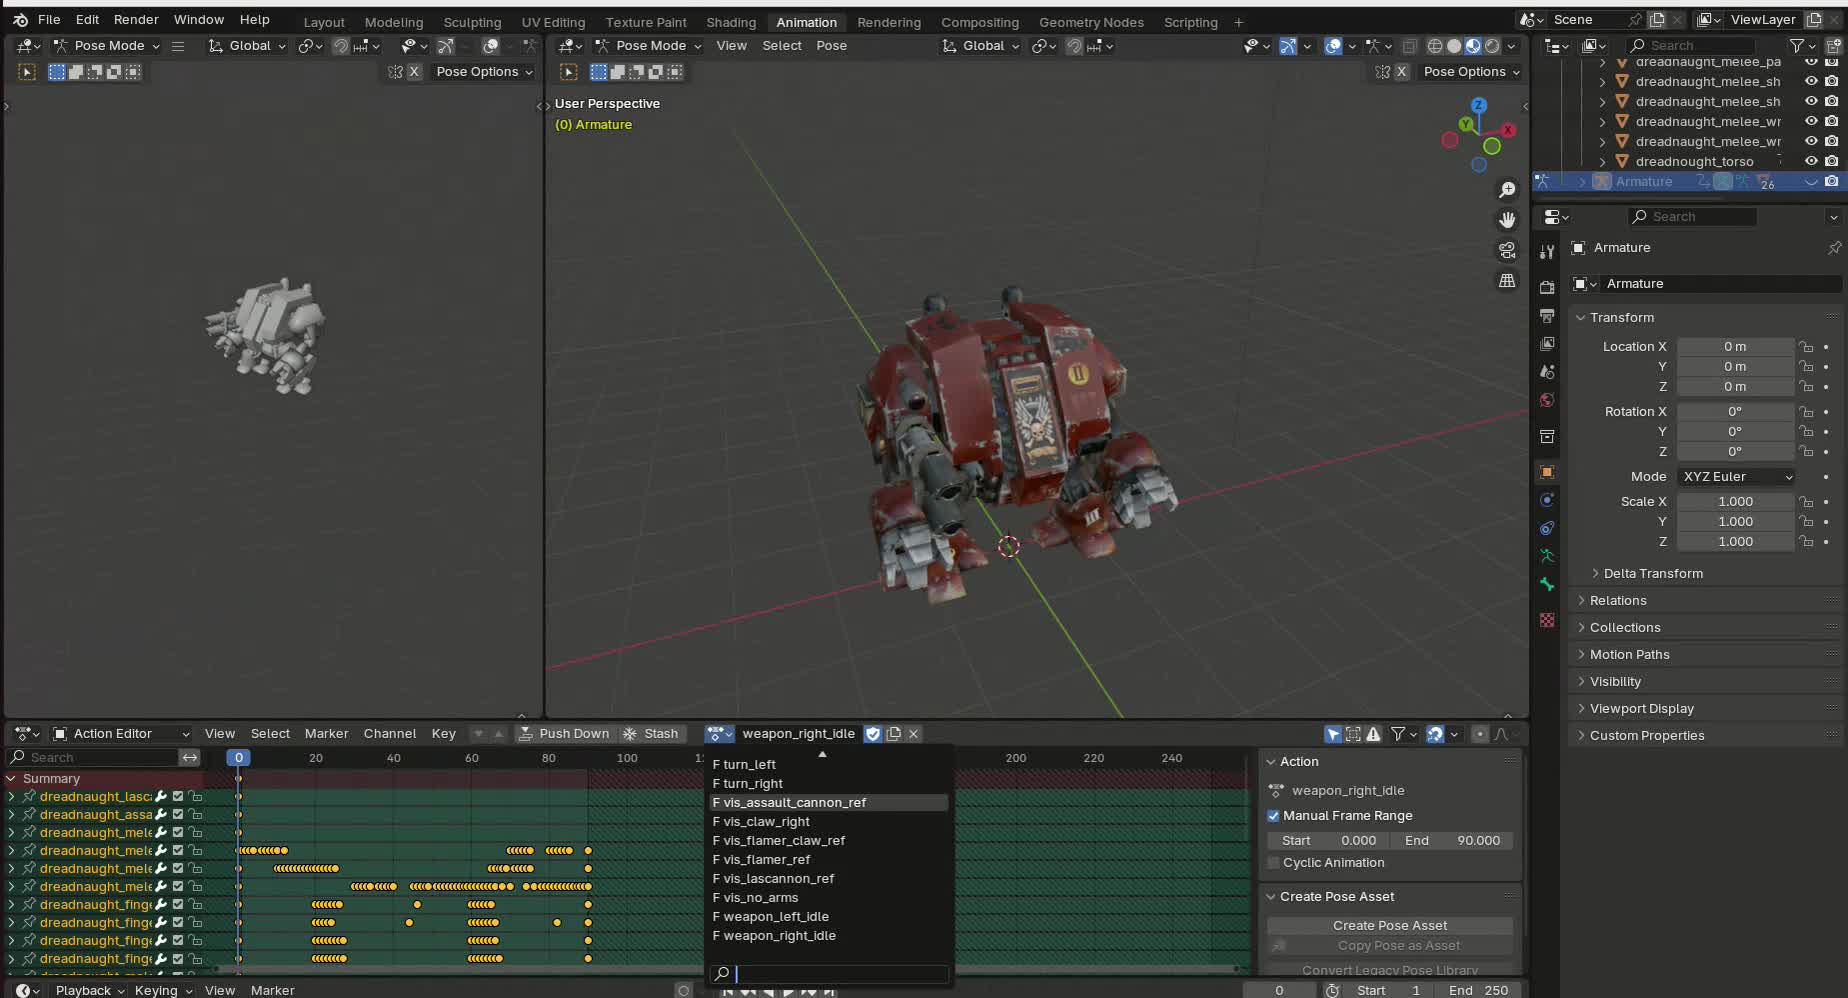Enable Cyclic Animation checkbox
1848x998 pixels.
(1273, 862)
